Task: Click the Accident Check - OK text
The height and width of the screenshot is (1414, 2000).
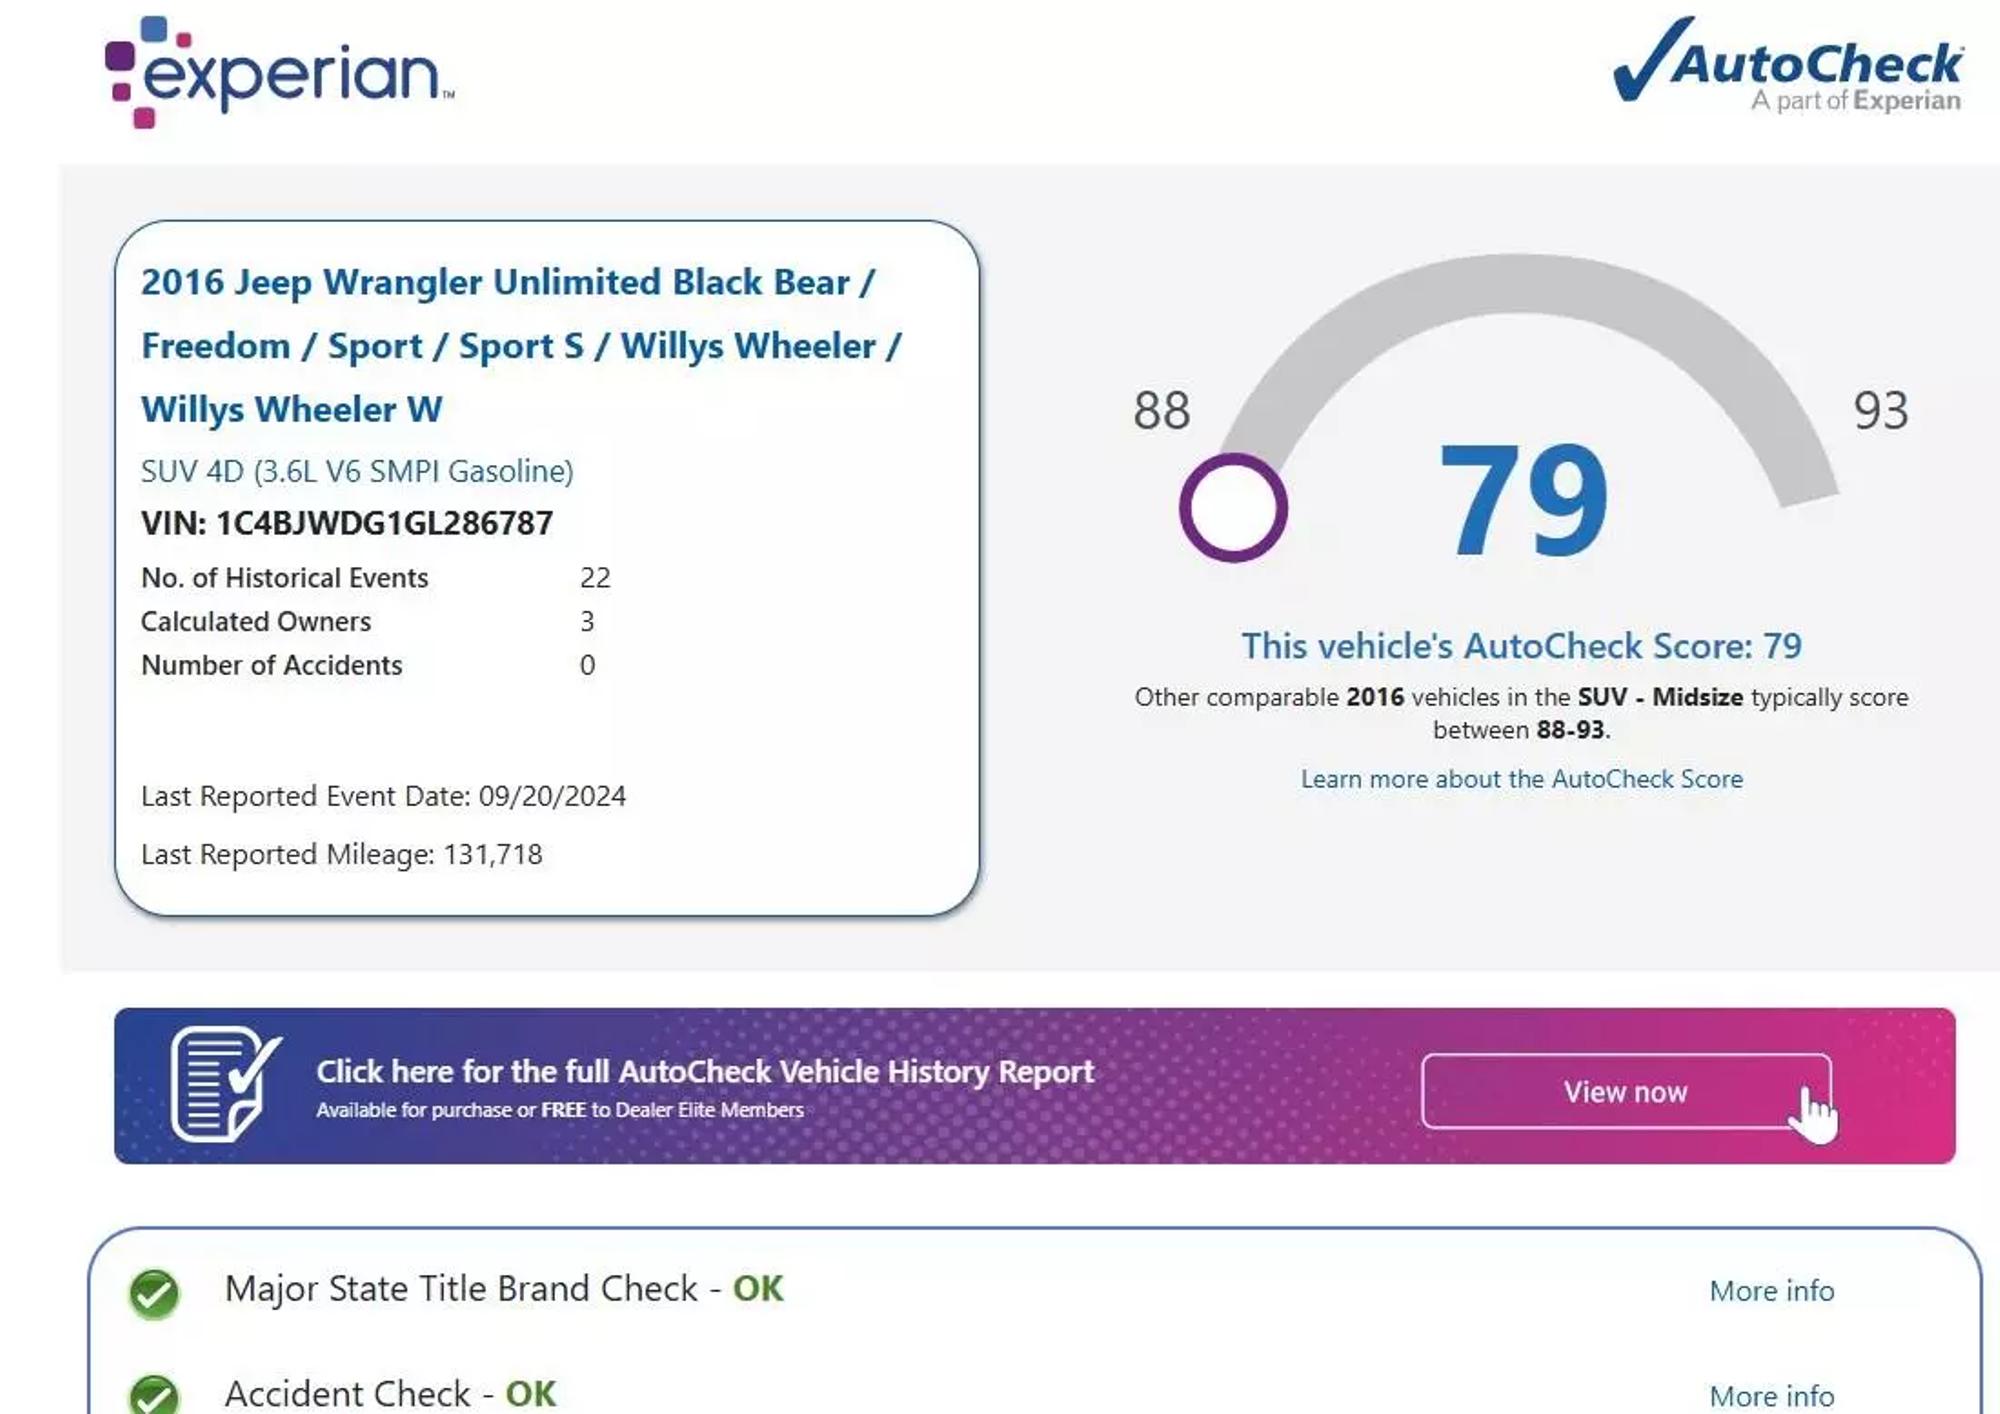Action: coord(390,1394)
